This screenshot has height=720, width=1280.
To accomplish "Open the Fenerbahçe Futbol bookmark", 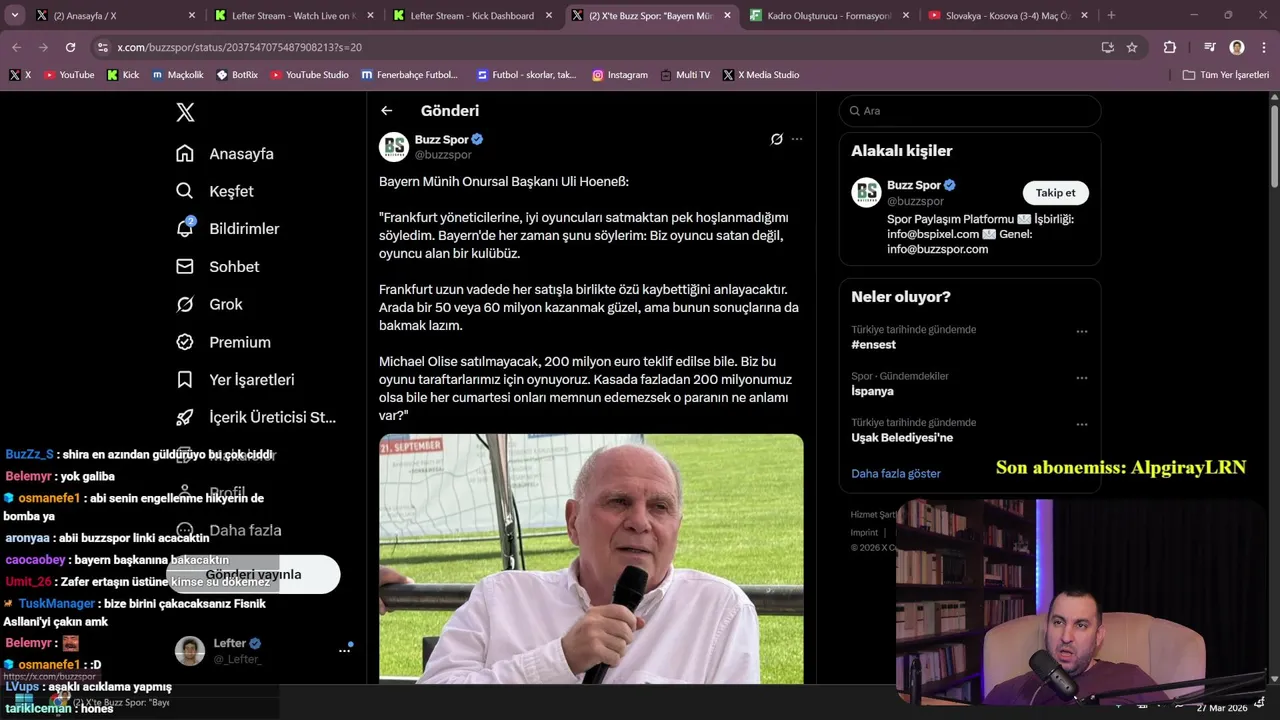I will pos(409,75).
